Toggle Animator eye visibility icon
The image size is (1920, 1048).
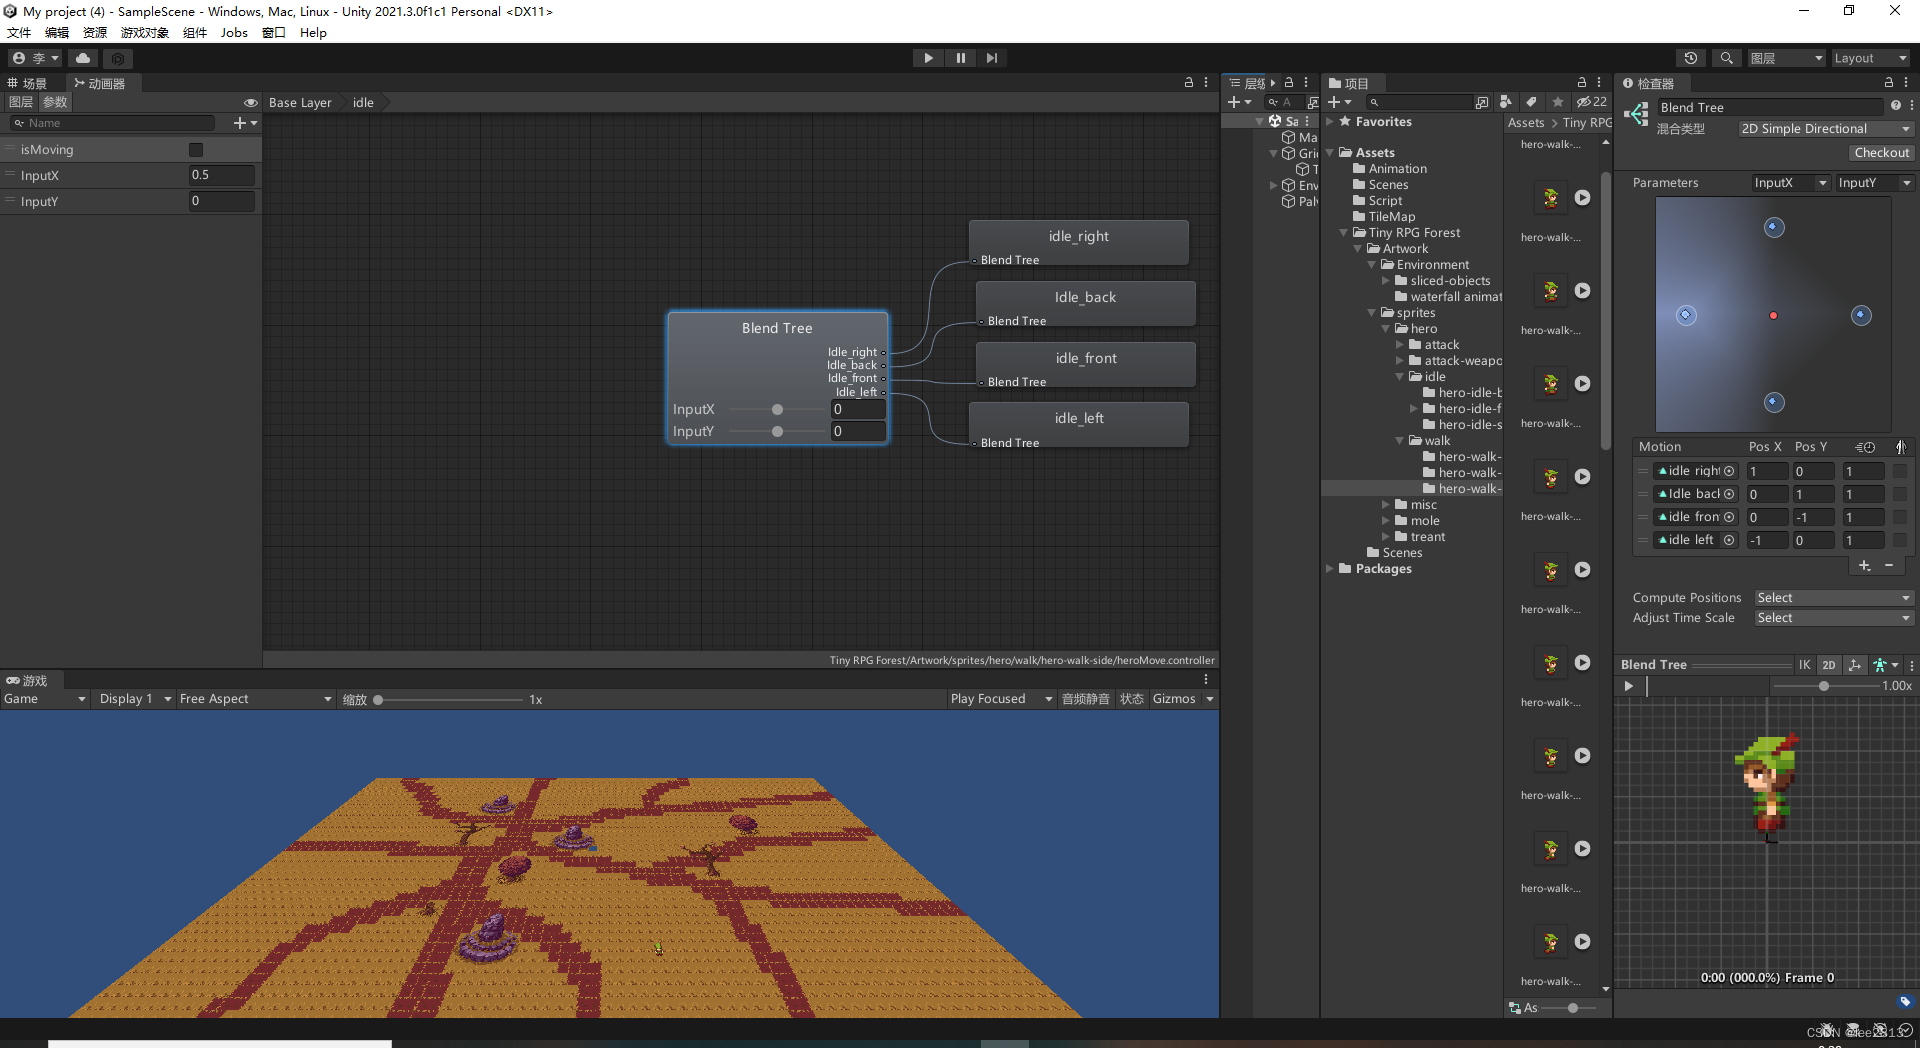pyautogui.click(x=250, y=102)
